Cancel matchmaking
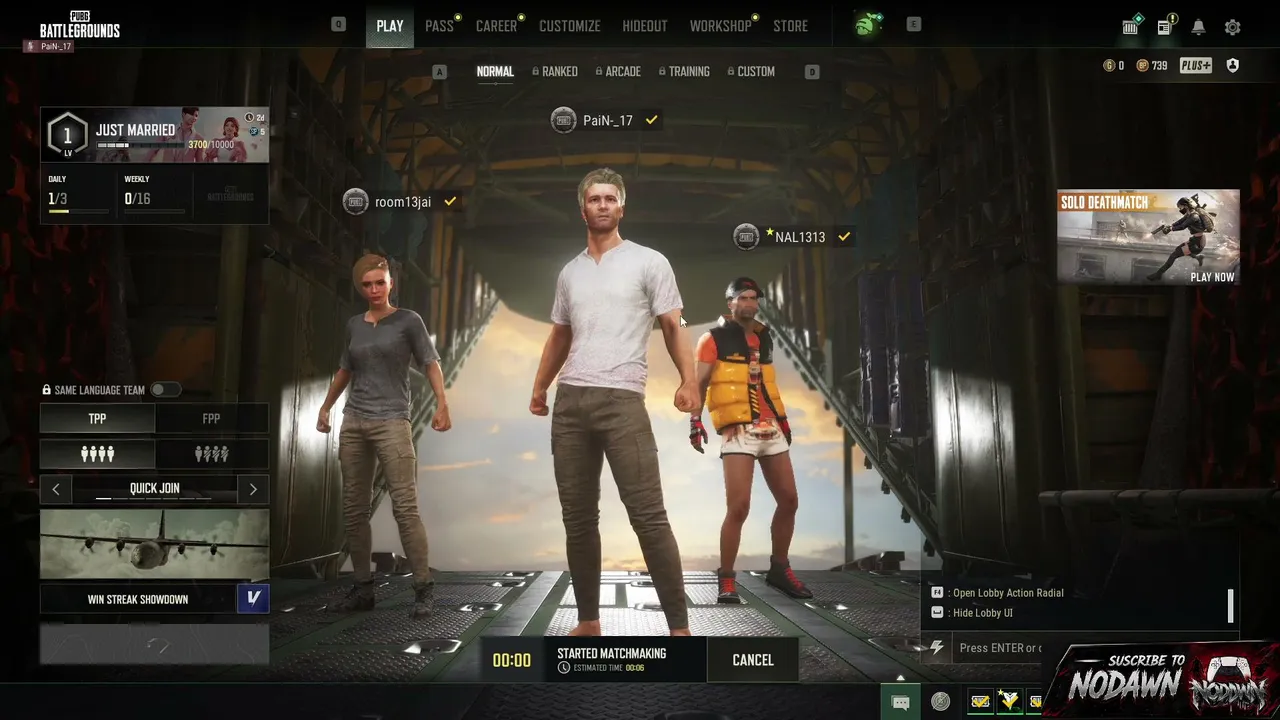 tap(752, 660)
